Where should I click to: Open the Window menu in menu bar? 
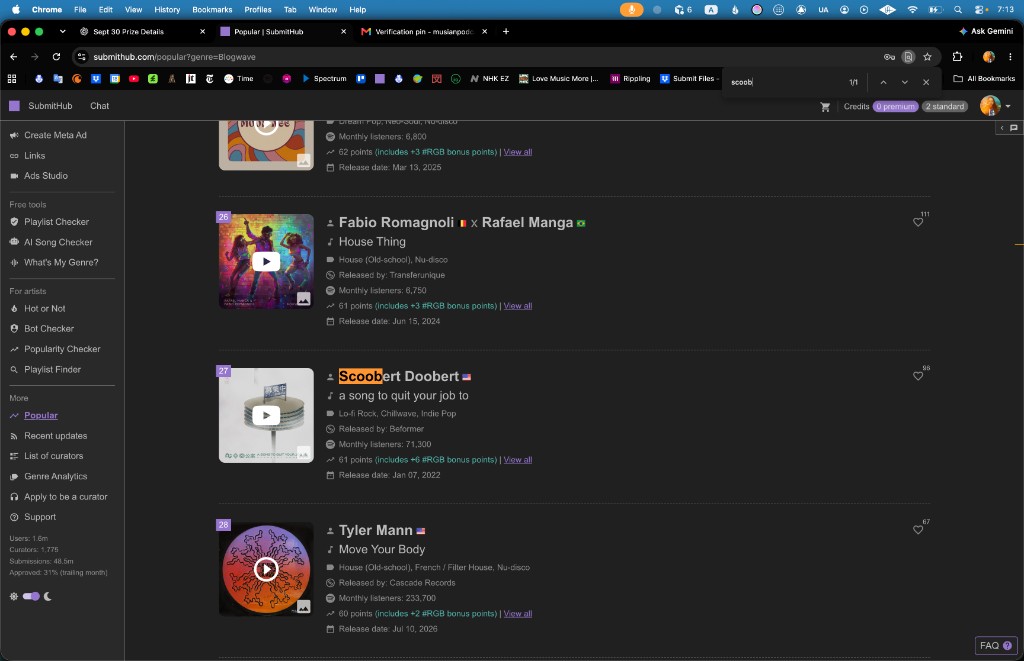click(x=323, y=10)
